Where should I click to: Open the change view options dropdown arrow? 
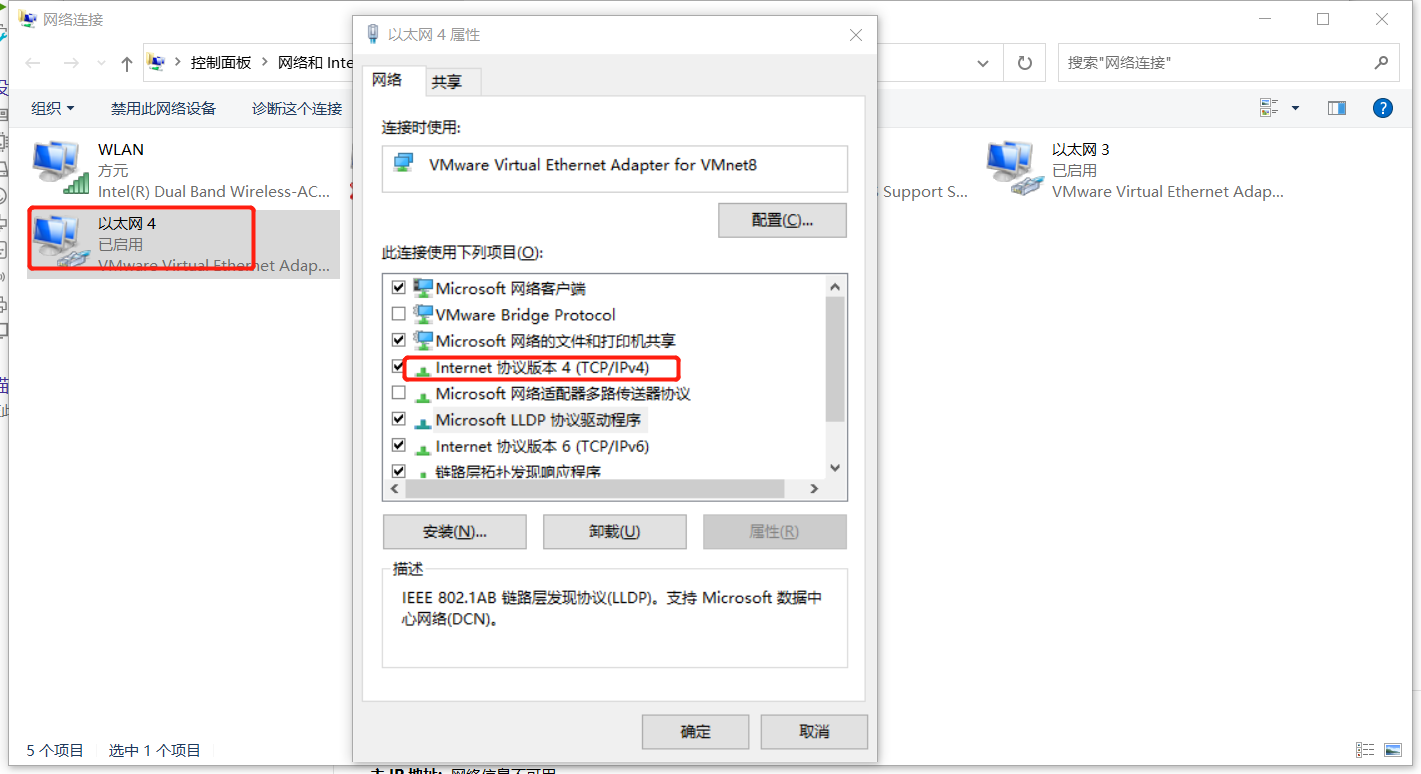(x=1296, y=108)
